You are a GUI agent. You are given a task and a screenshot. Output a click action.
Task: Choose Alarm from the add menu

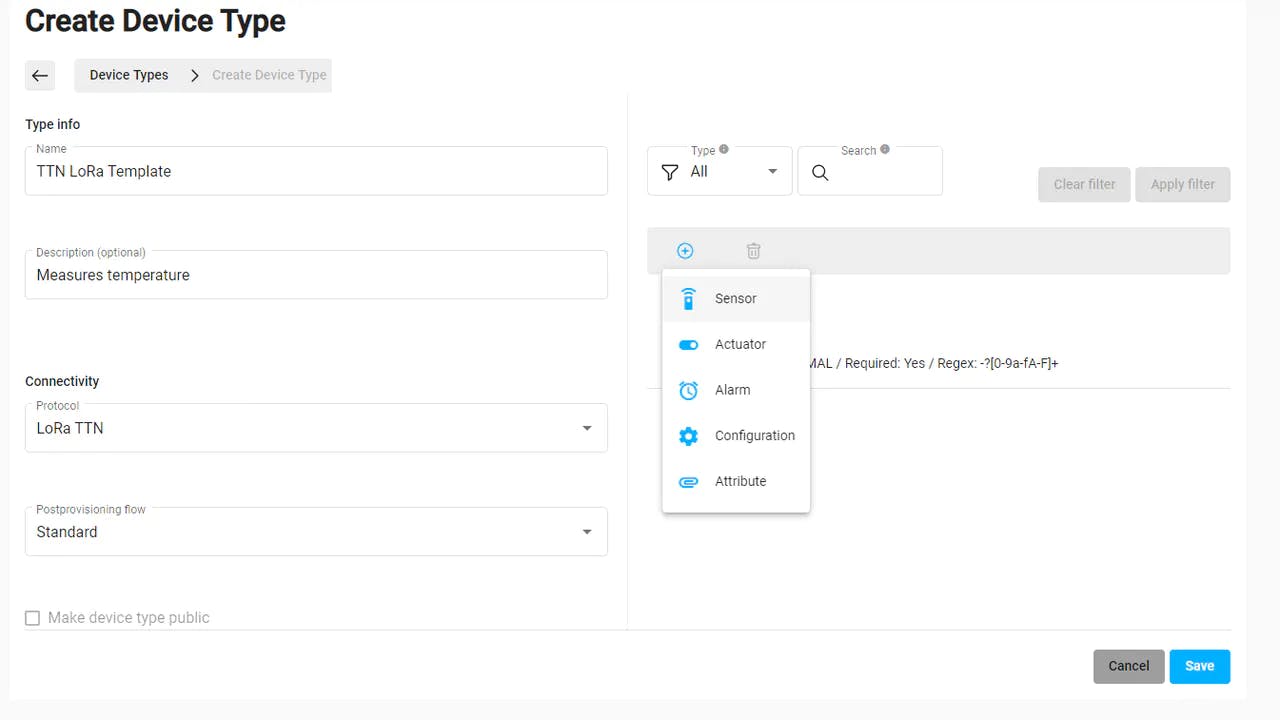click(736, 390)
